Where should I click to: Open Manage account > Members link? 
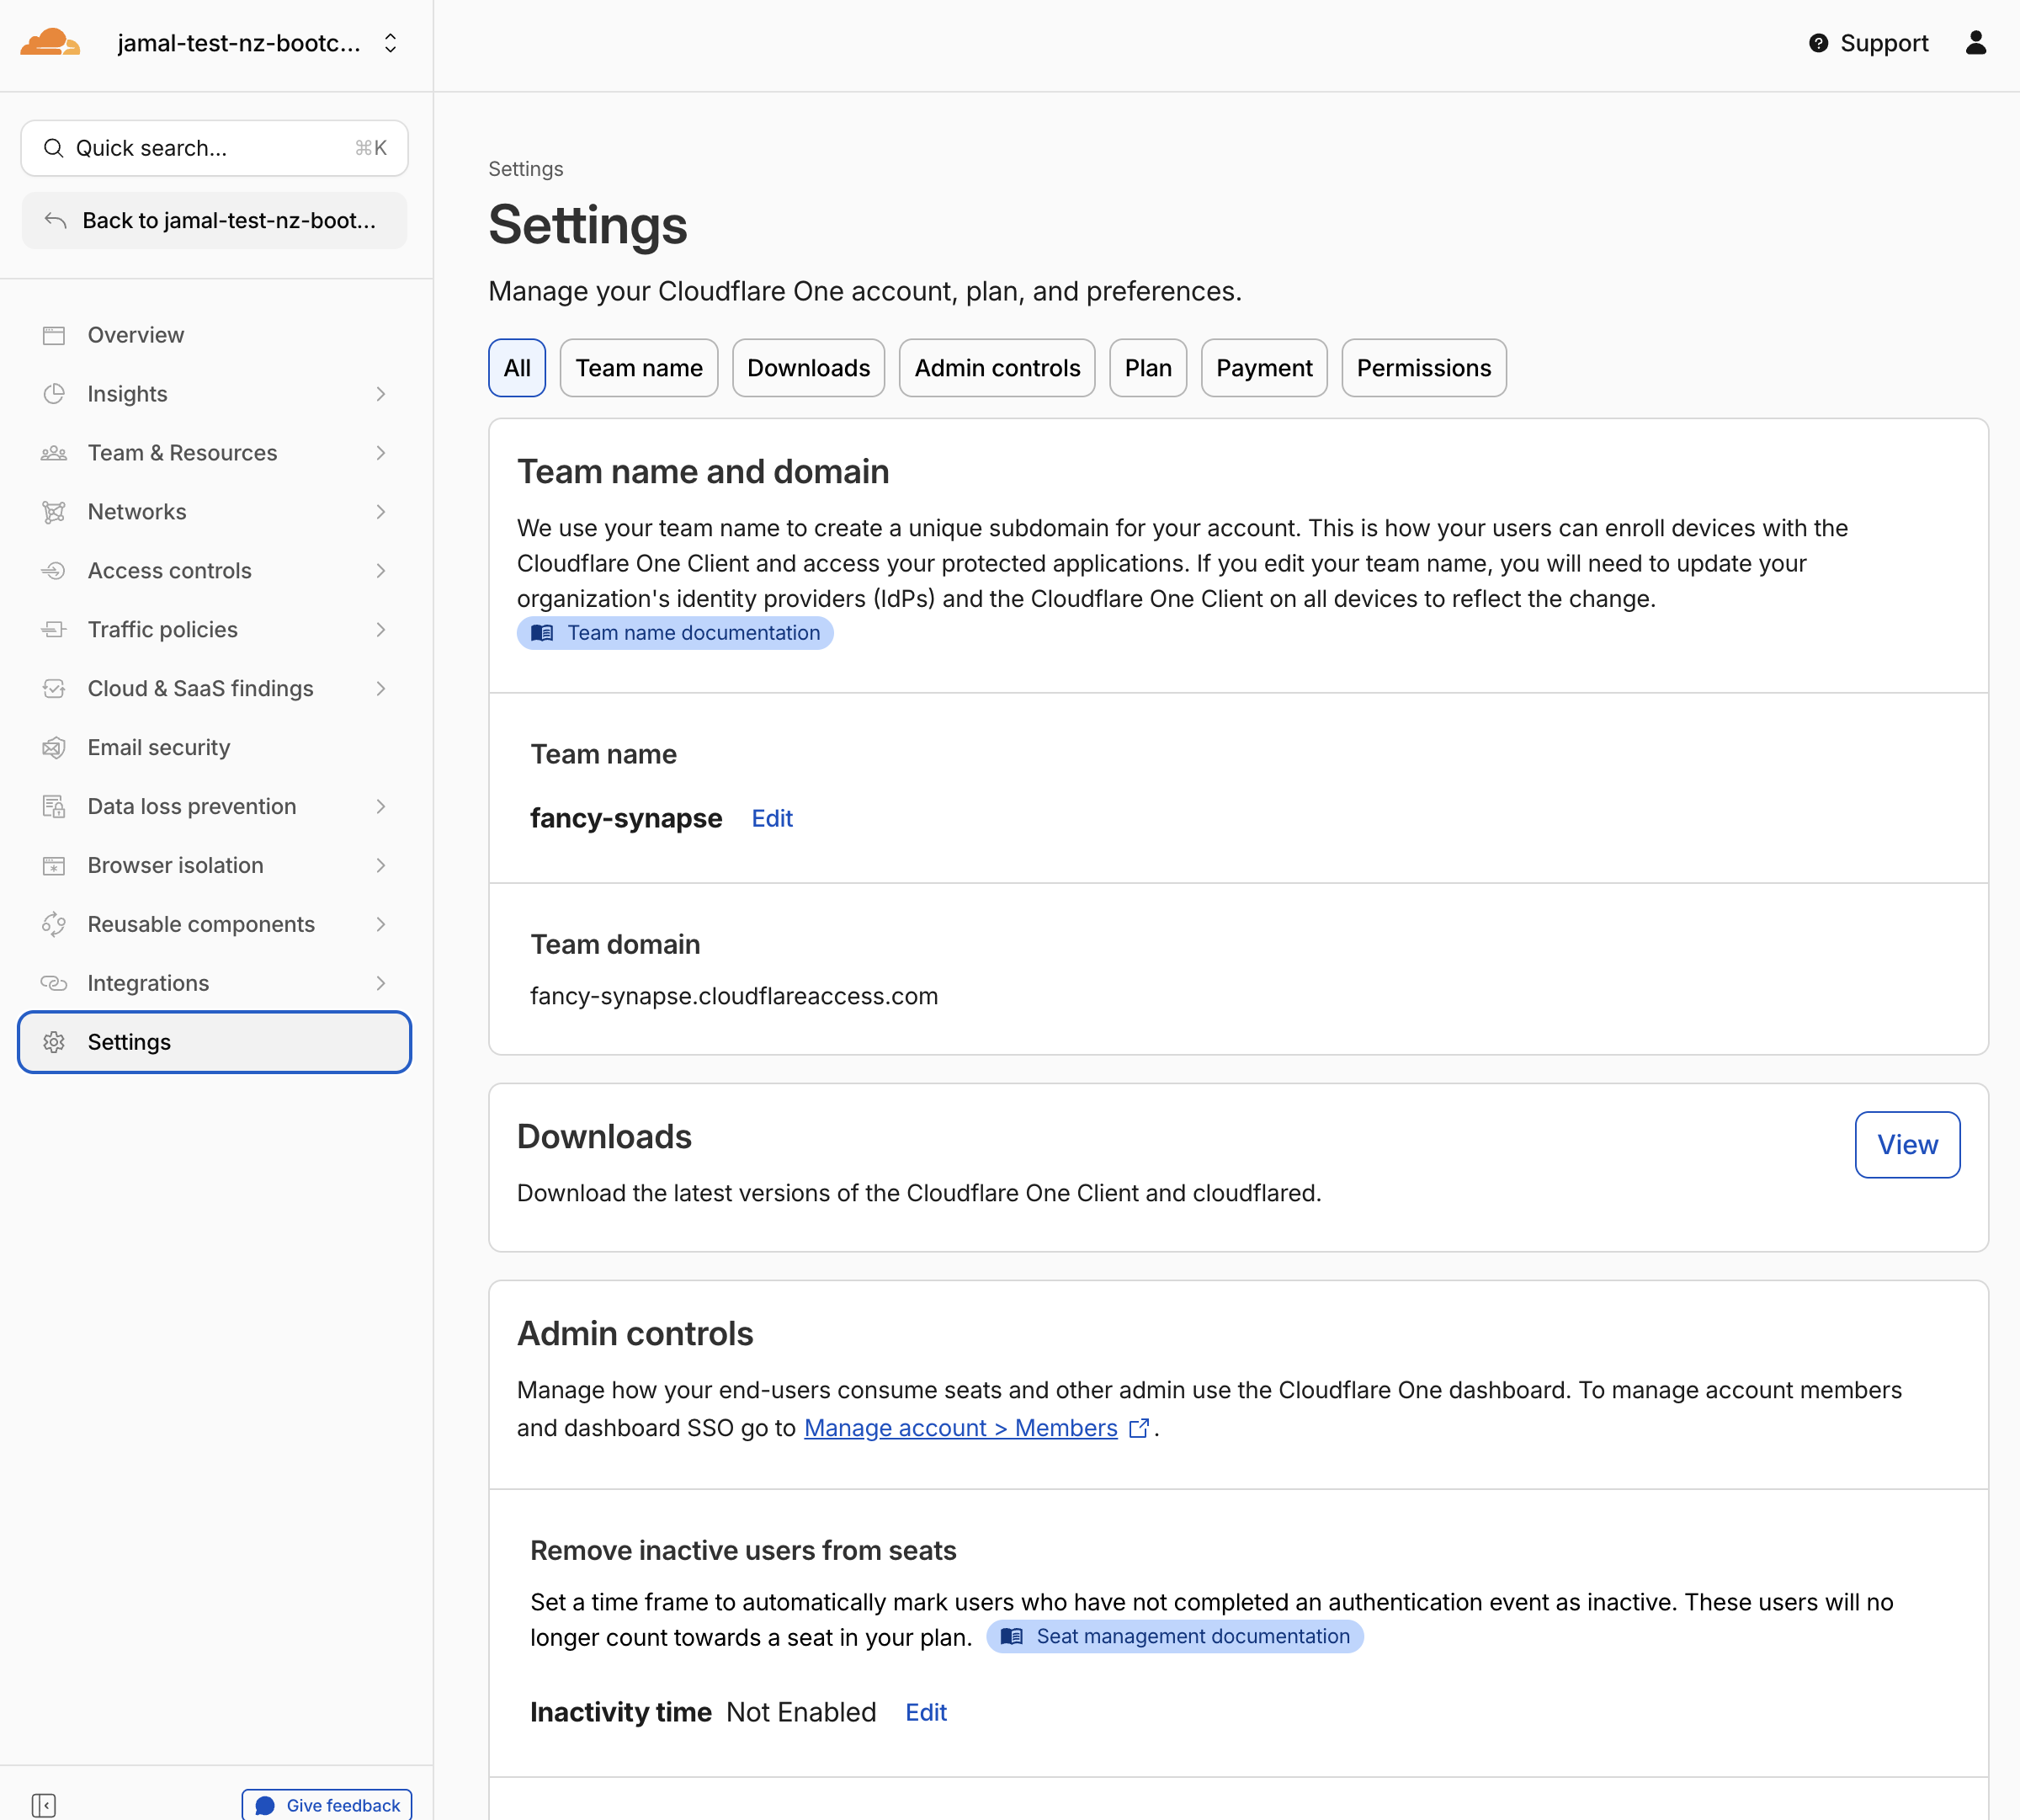coord(960,1428)
